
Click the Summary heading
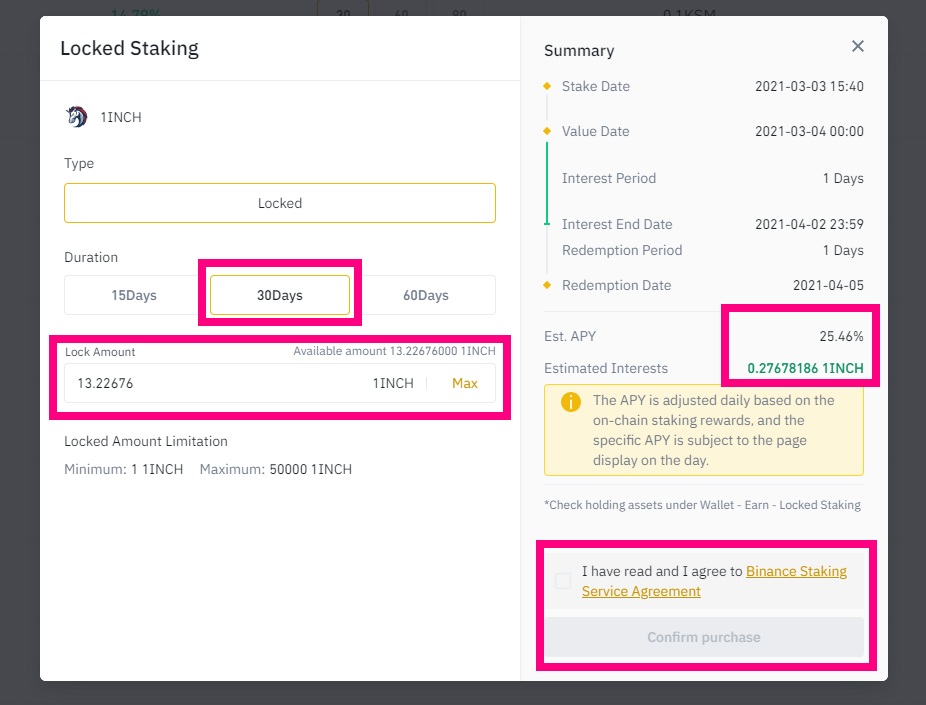tap(579, 51)
